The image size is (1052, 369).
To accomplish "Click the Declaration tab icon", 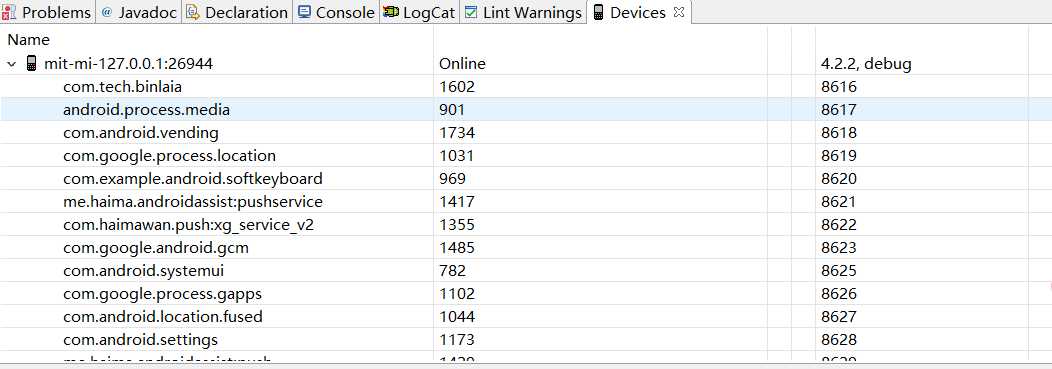I will (193, 12).
